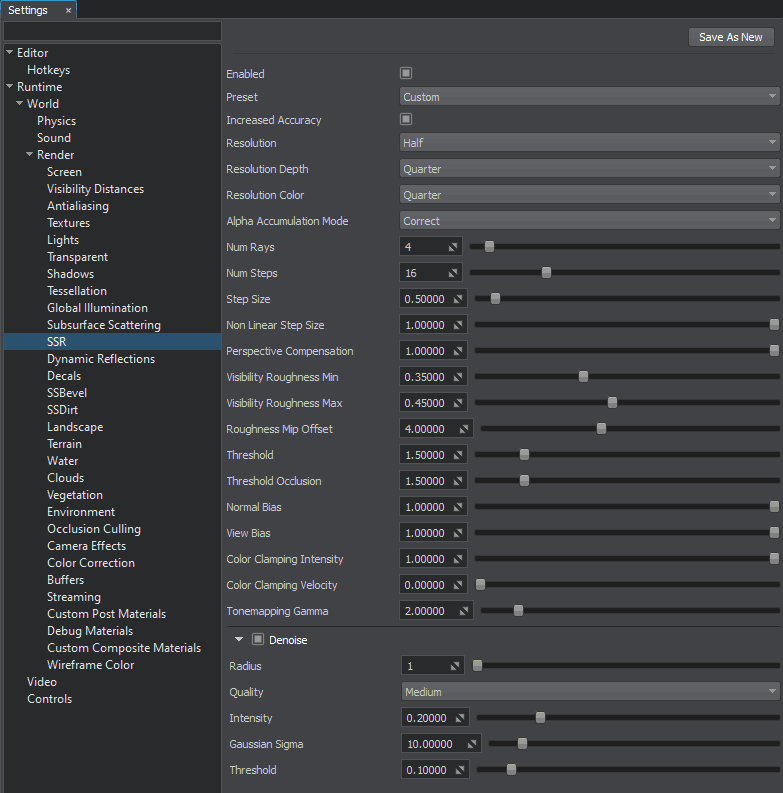Open Global Illumination settings
Screen dimensions: 783x793
pos(98,308)
